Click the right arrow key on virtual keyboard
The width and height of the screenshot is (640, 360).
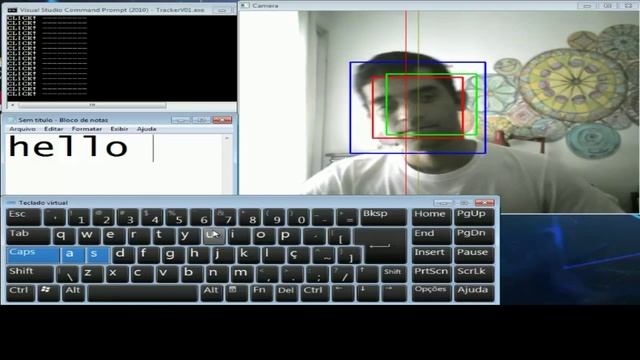(x=393, y=293)
